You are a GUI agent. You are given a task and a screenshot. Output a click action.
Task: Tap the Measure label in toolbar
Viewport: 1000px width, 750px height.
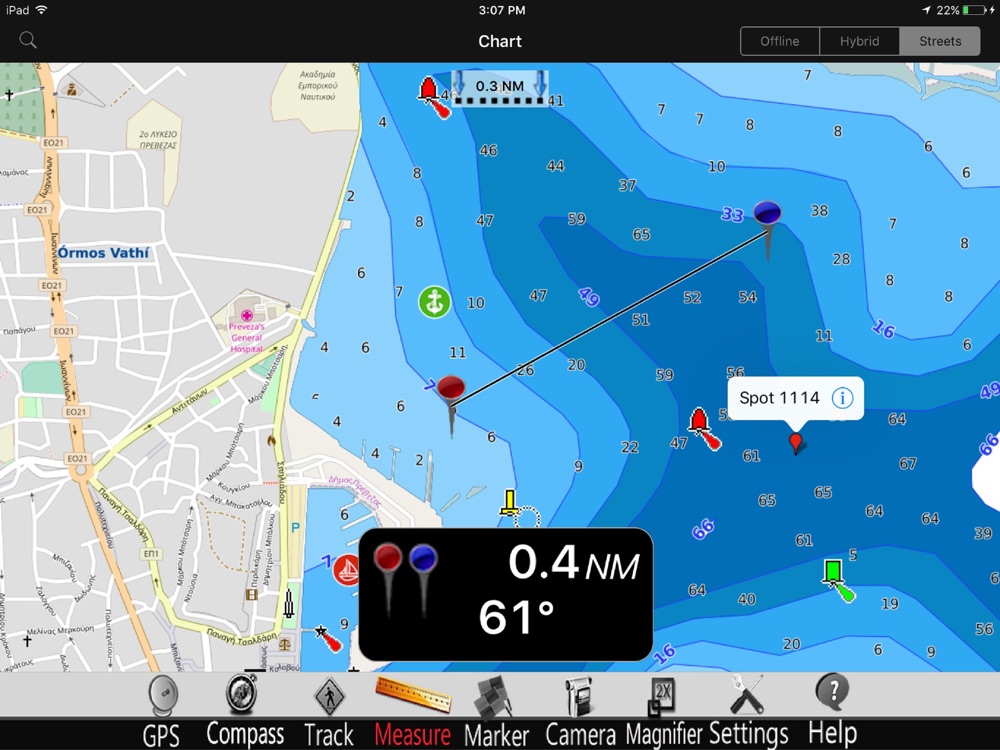pyautogui.click(x=413, y=734)
